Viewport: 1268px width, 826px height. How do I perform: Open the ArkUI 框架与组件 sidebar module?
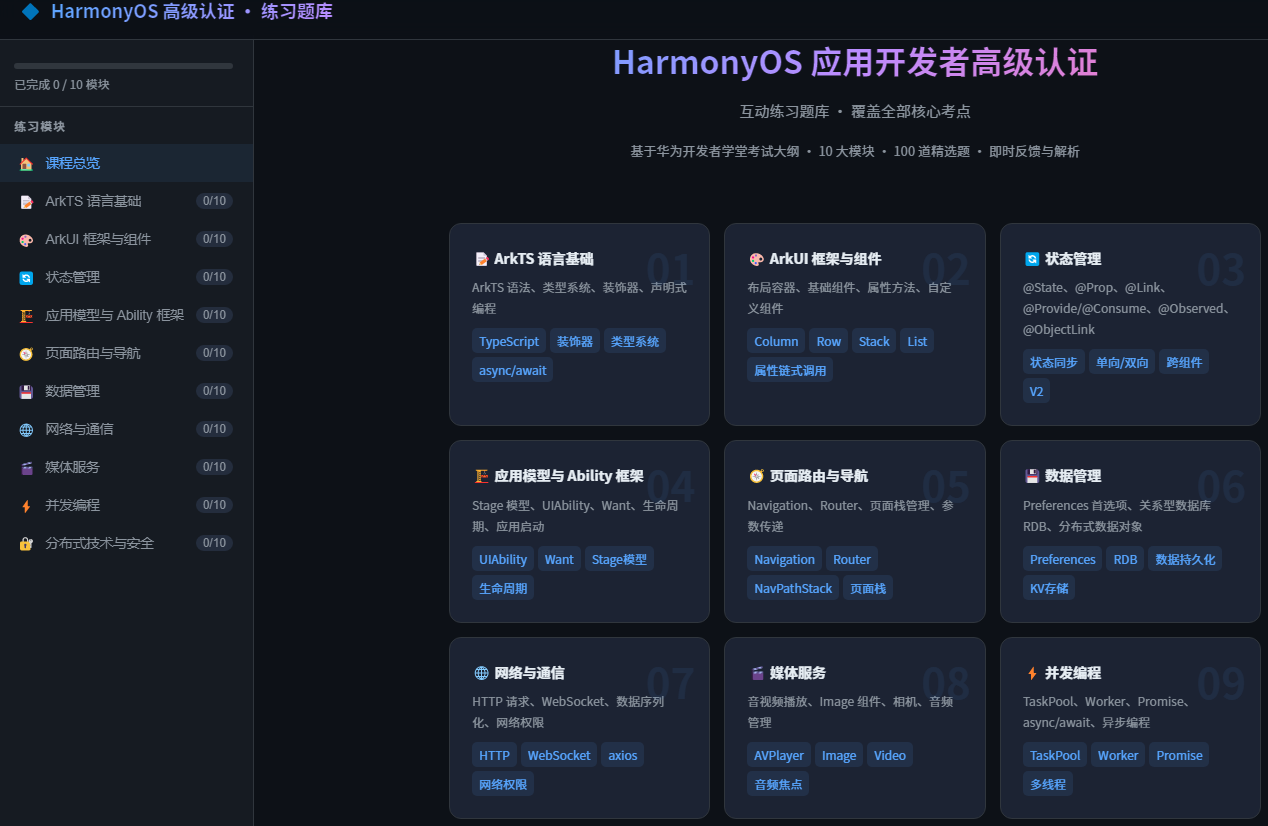[x=126, y=239]
